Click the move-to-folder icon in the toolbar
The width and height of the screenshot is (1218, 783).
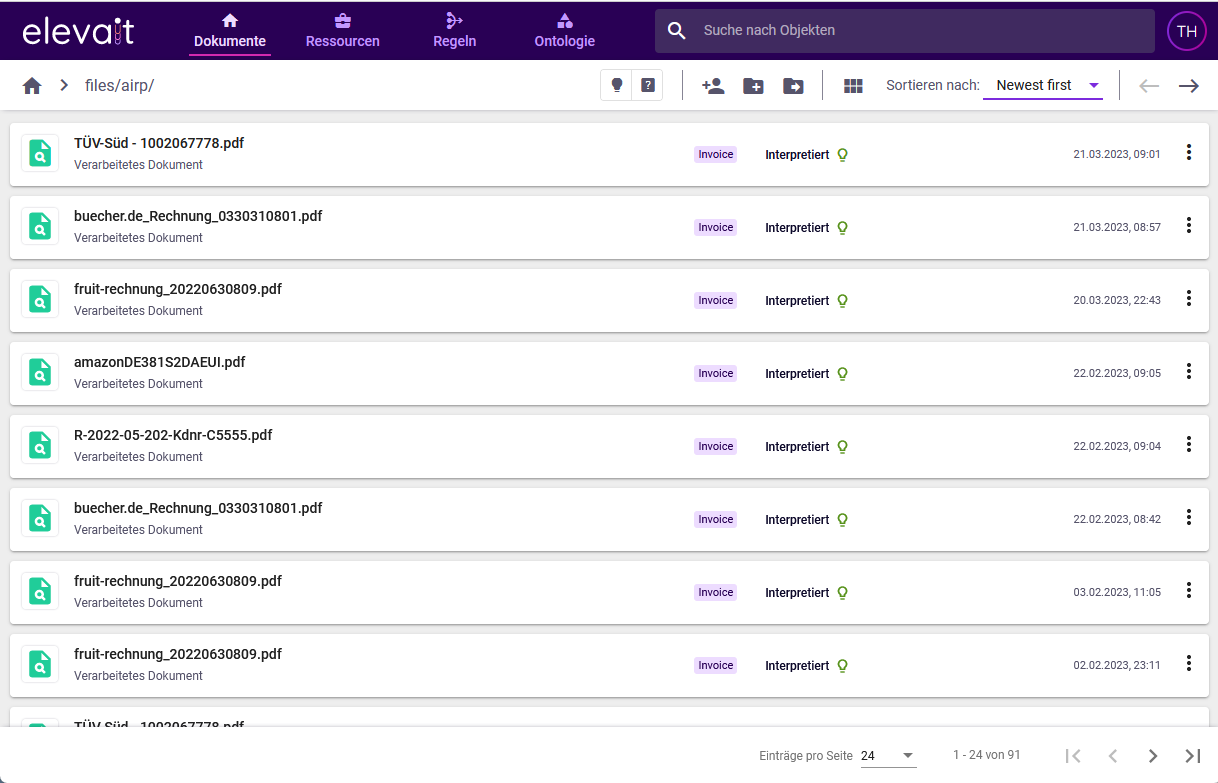pos(793,86)
